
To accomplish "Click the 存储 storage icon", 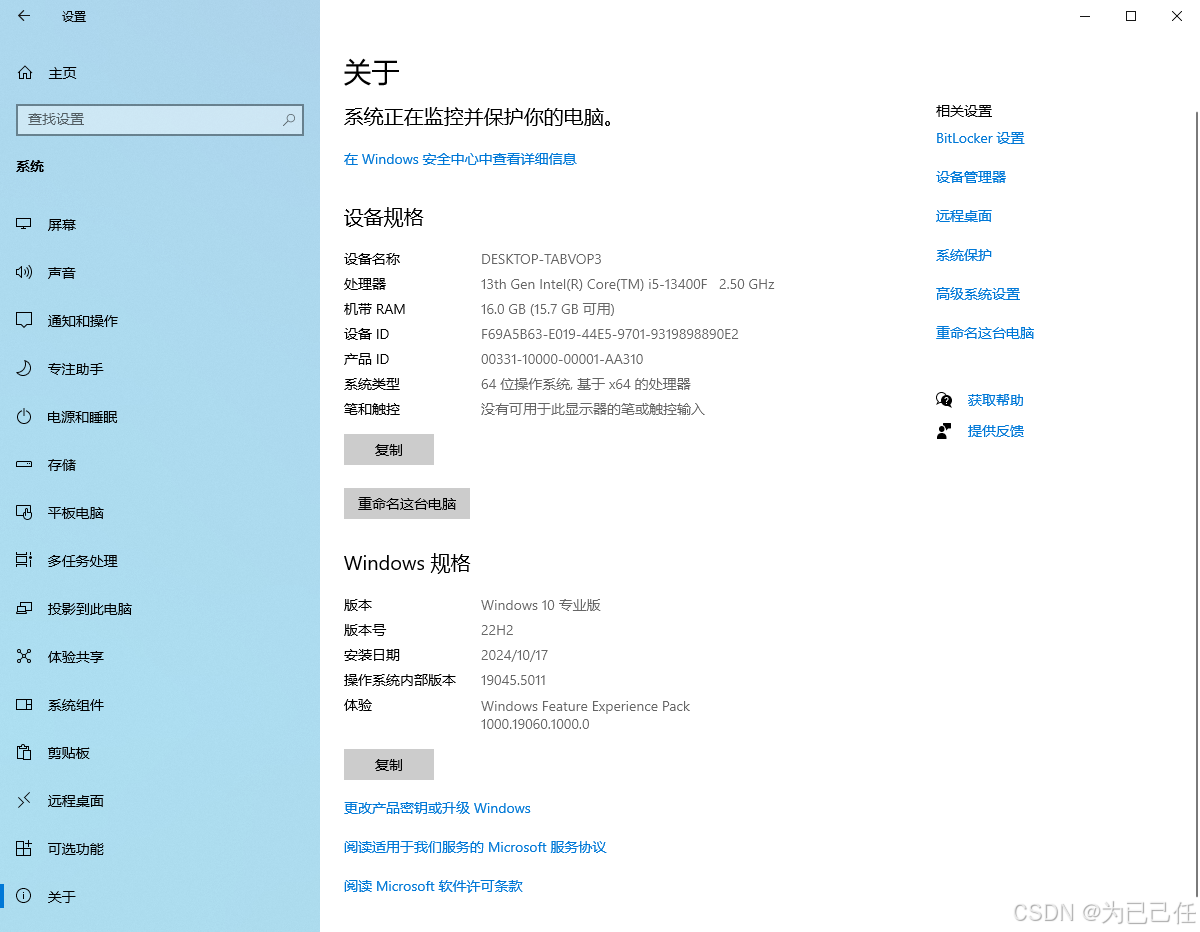I will [x=25, y=464].
